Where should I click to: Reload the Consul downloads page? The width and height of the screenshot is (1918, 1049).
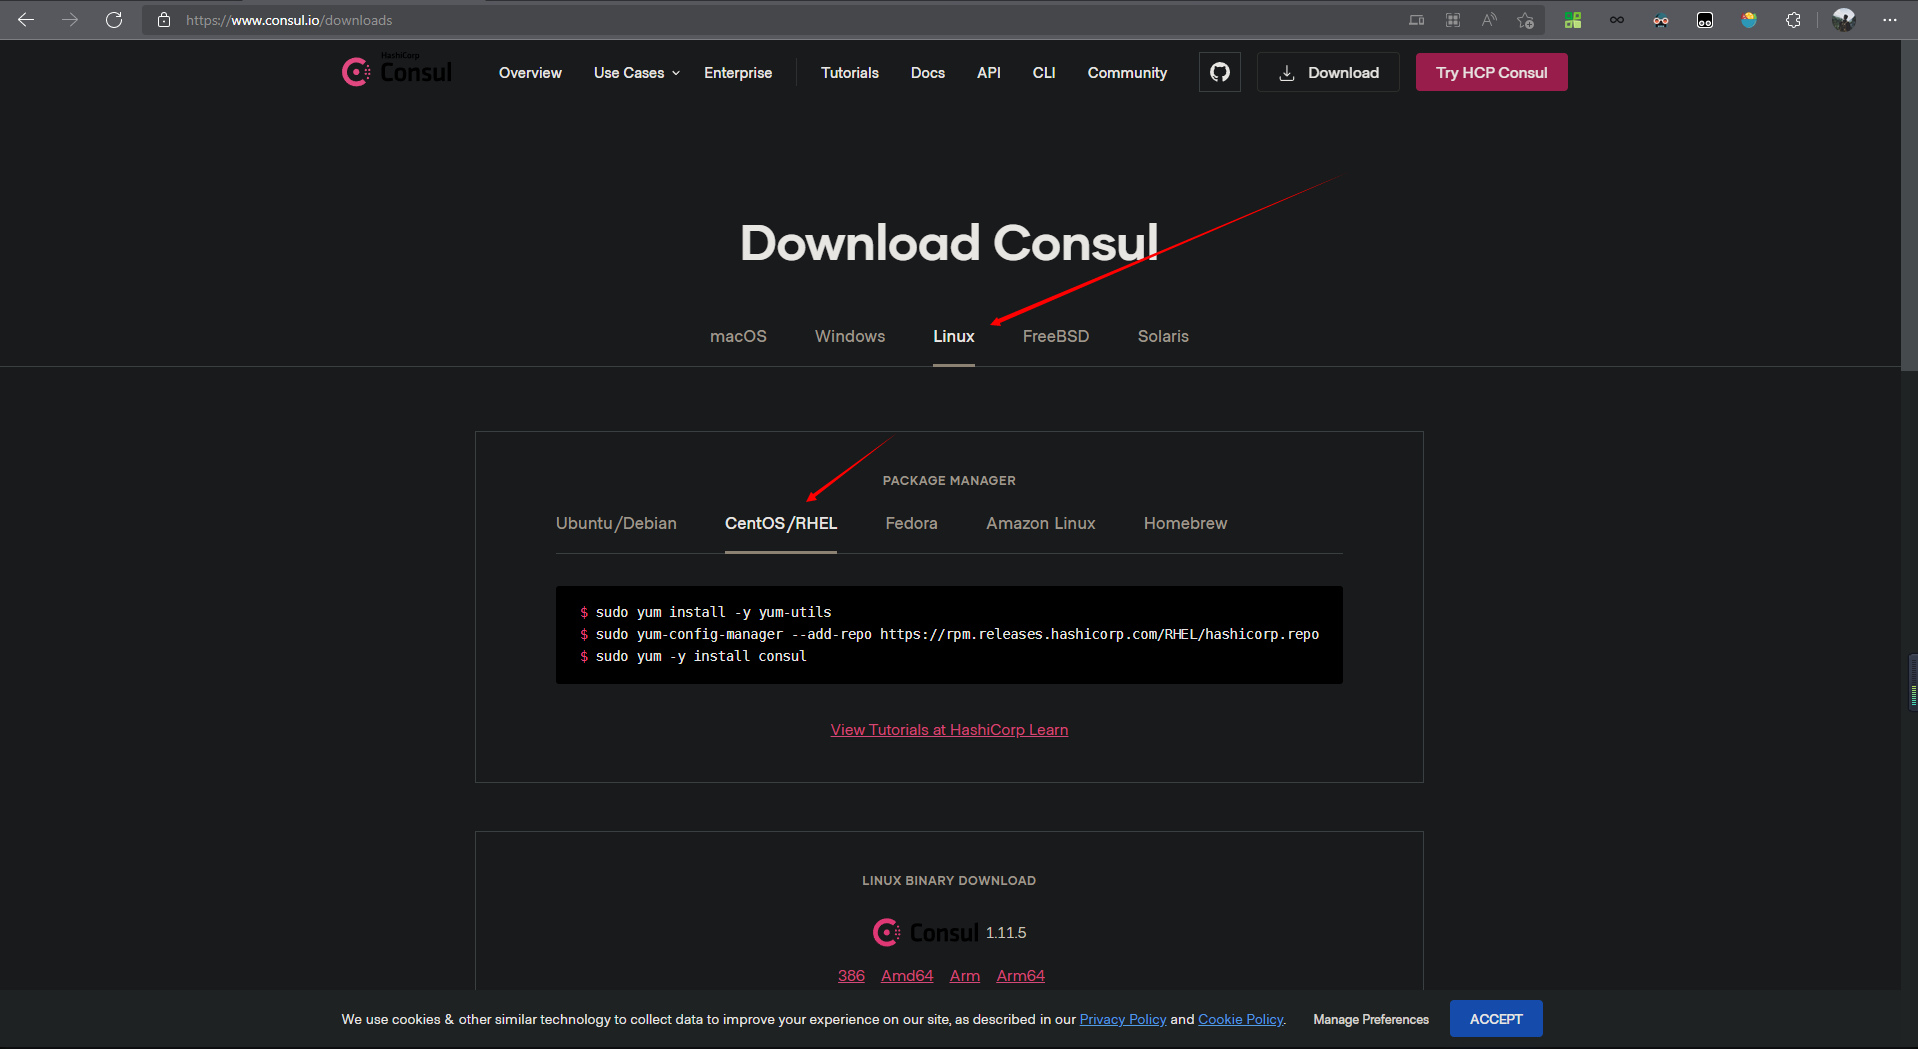point(114,20)
